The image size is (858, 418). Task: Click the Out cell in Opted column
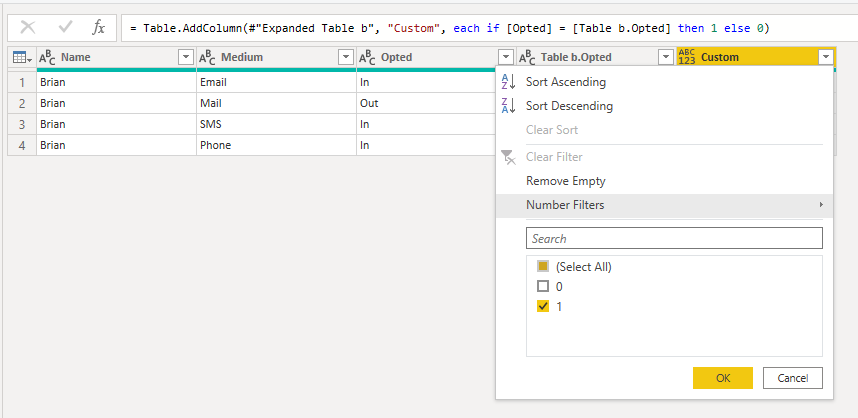[x=427, y=103]
